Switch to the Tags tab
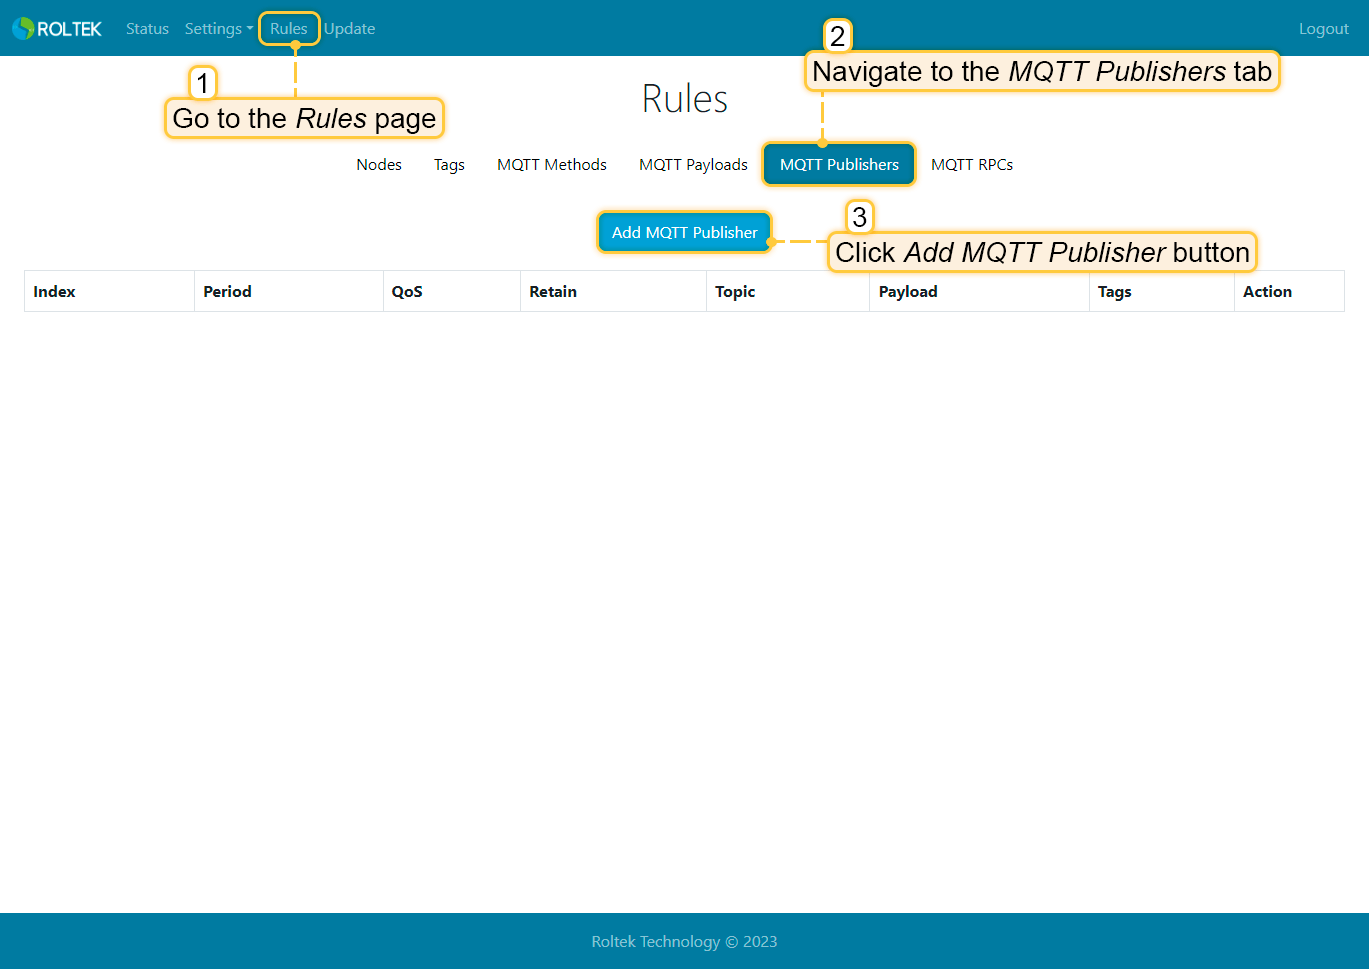The image size is (1369, 969). (x=449, y=165)
